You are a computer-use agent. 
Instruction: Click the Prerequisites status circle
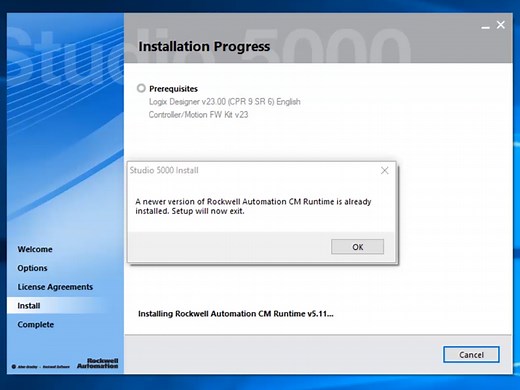pyautogui.click(x=141, y=88)
